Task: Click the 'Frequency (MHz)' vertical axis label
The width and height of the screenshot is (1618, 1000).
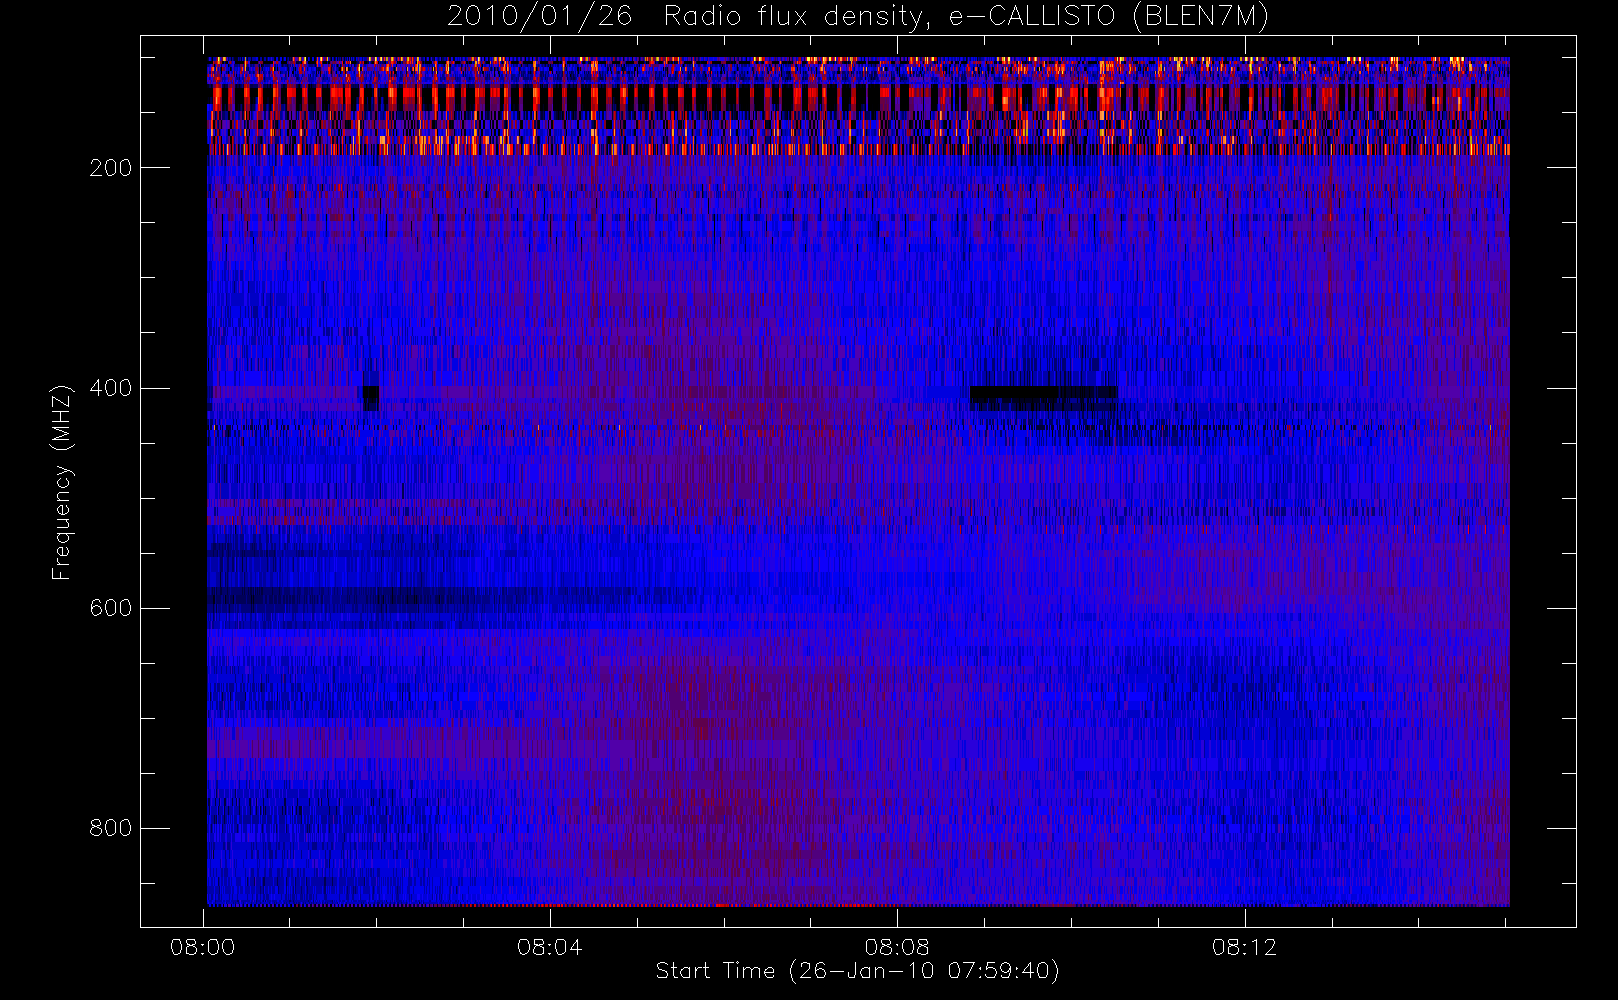Action: [x=62, y=482]
